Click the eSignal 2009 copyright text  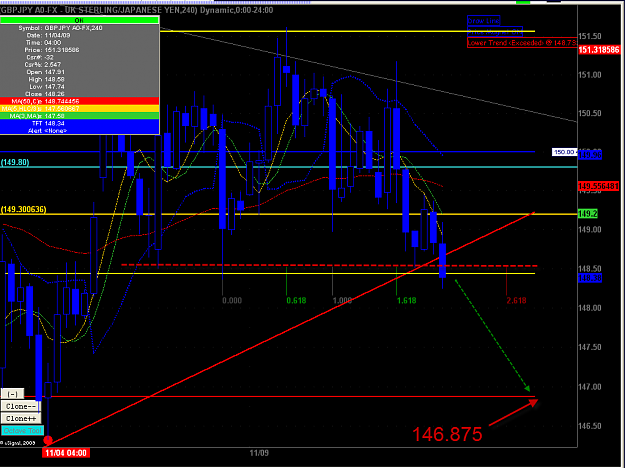(x=18, y=442)
